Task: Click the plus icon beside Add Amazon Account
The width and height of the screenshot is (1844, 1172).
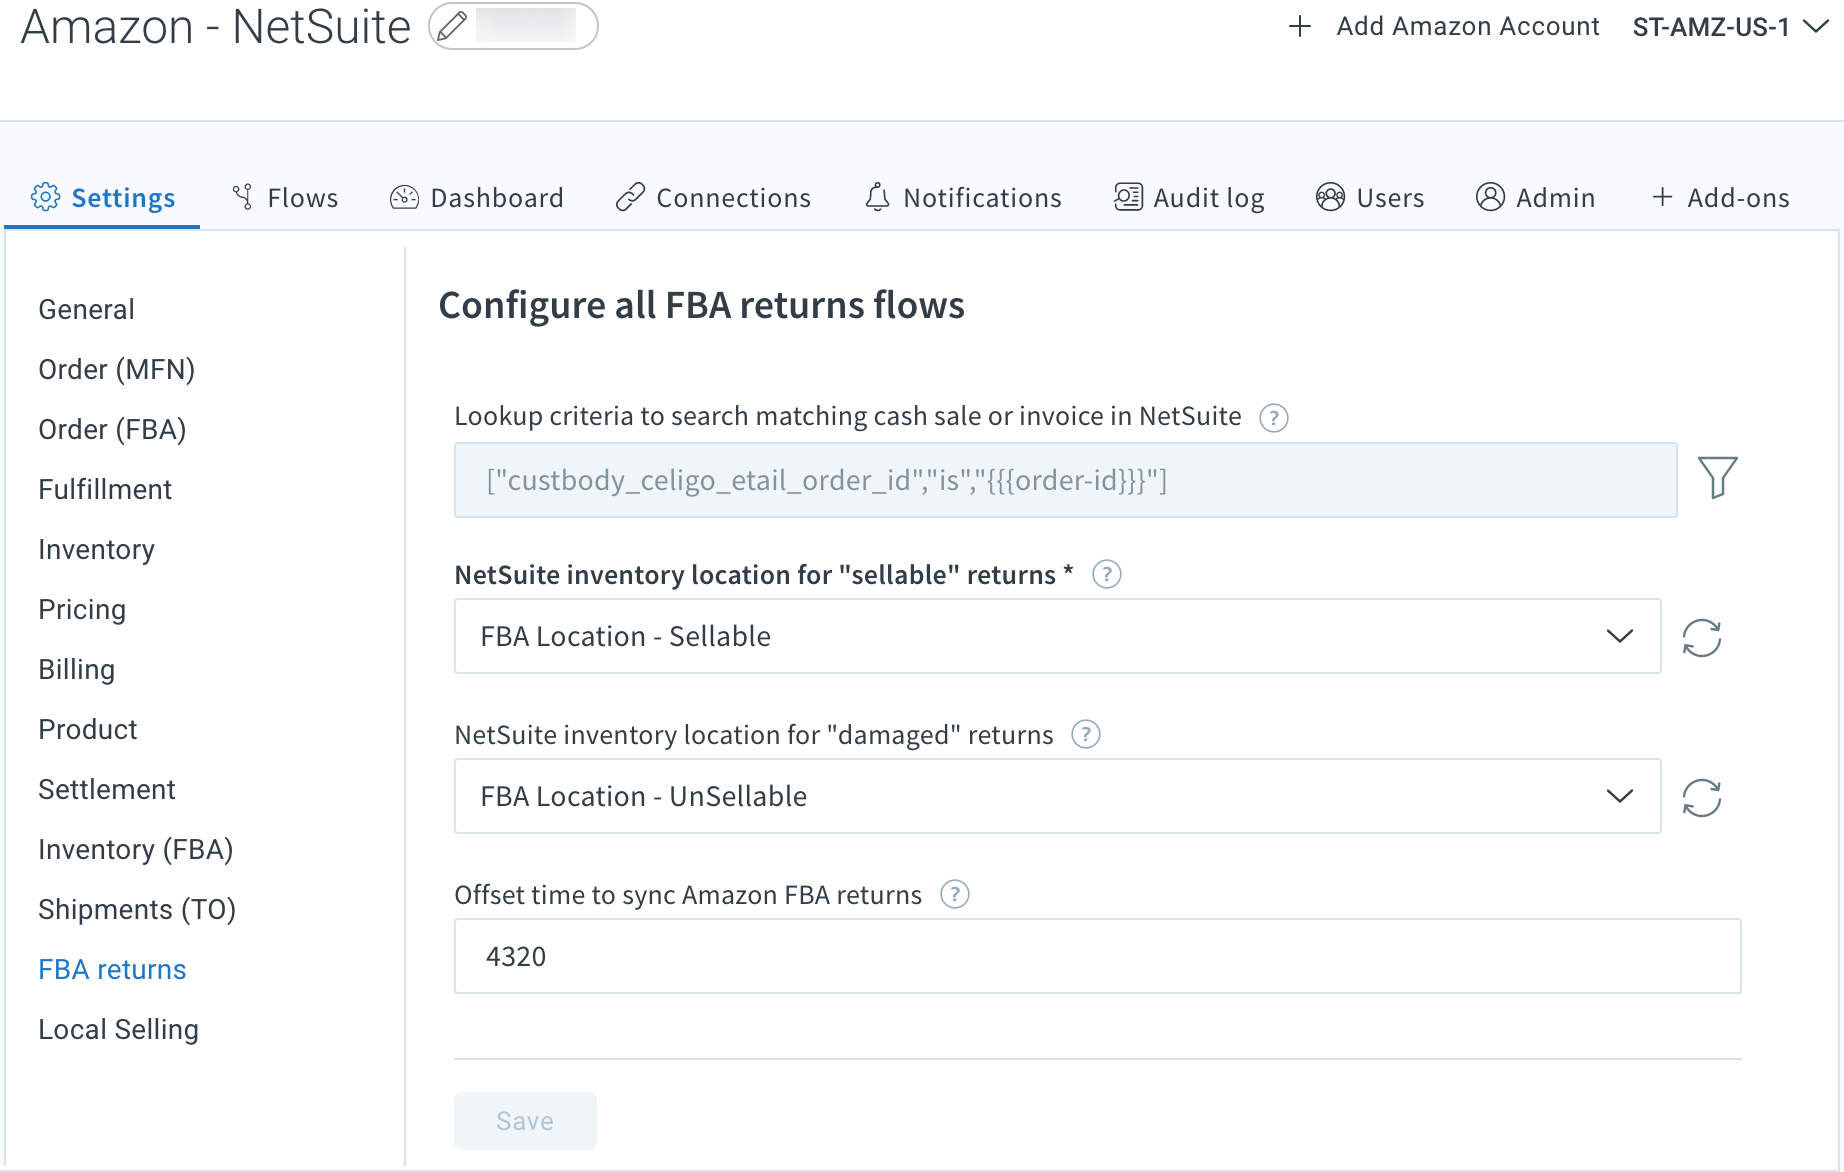Action: (x=1300, y=26)
